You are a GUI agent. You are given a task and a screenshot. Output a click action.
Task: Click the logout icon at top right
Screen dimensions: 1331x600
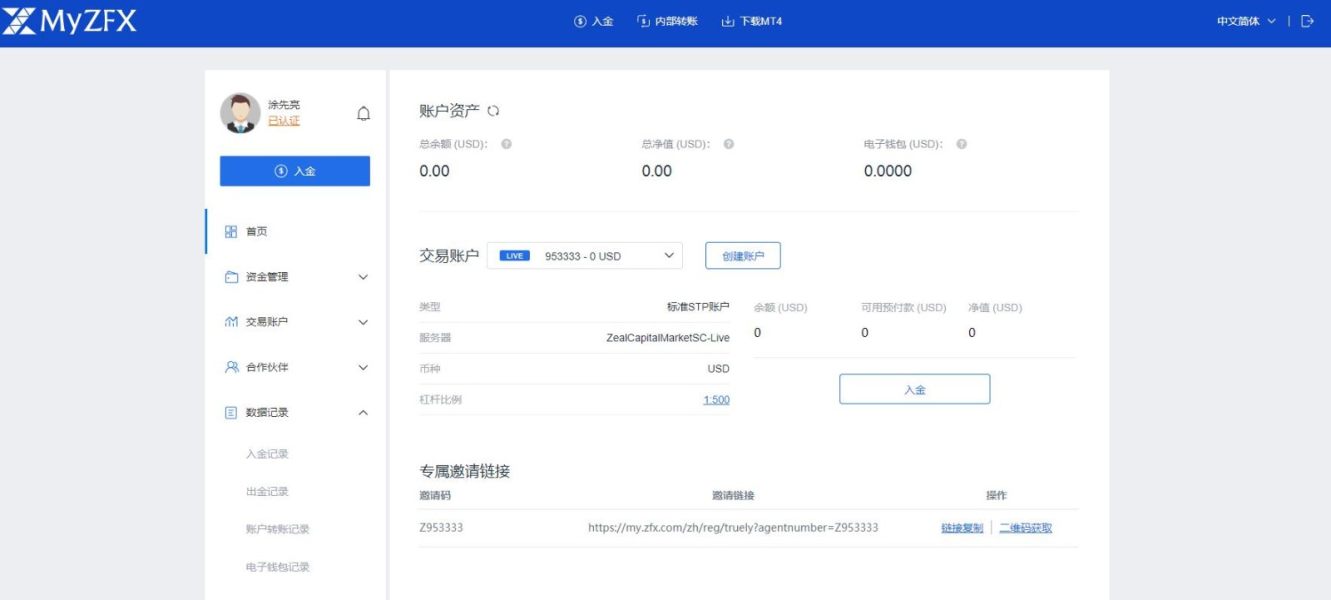(1307, 21)
